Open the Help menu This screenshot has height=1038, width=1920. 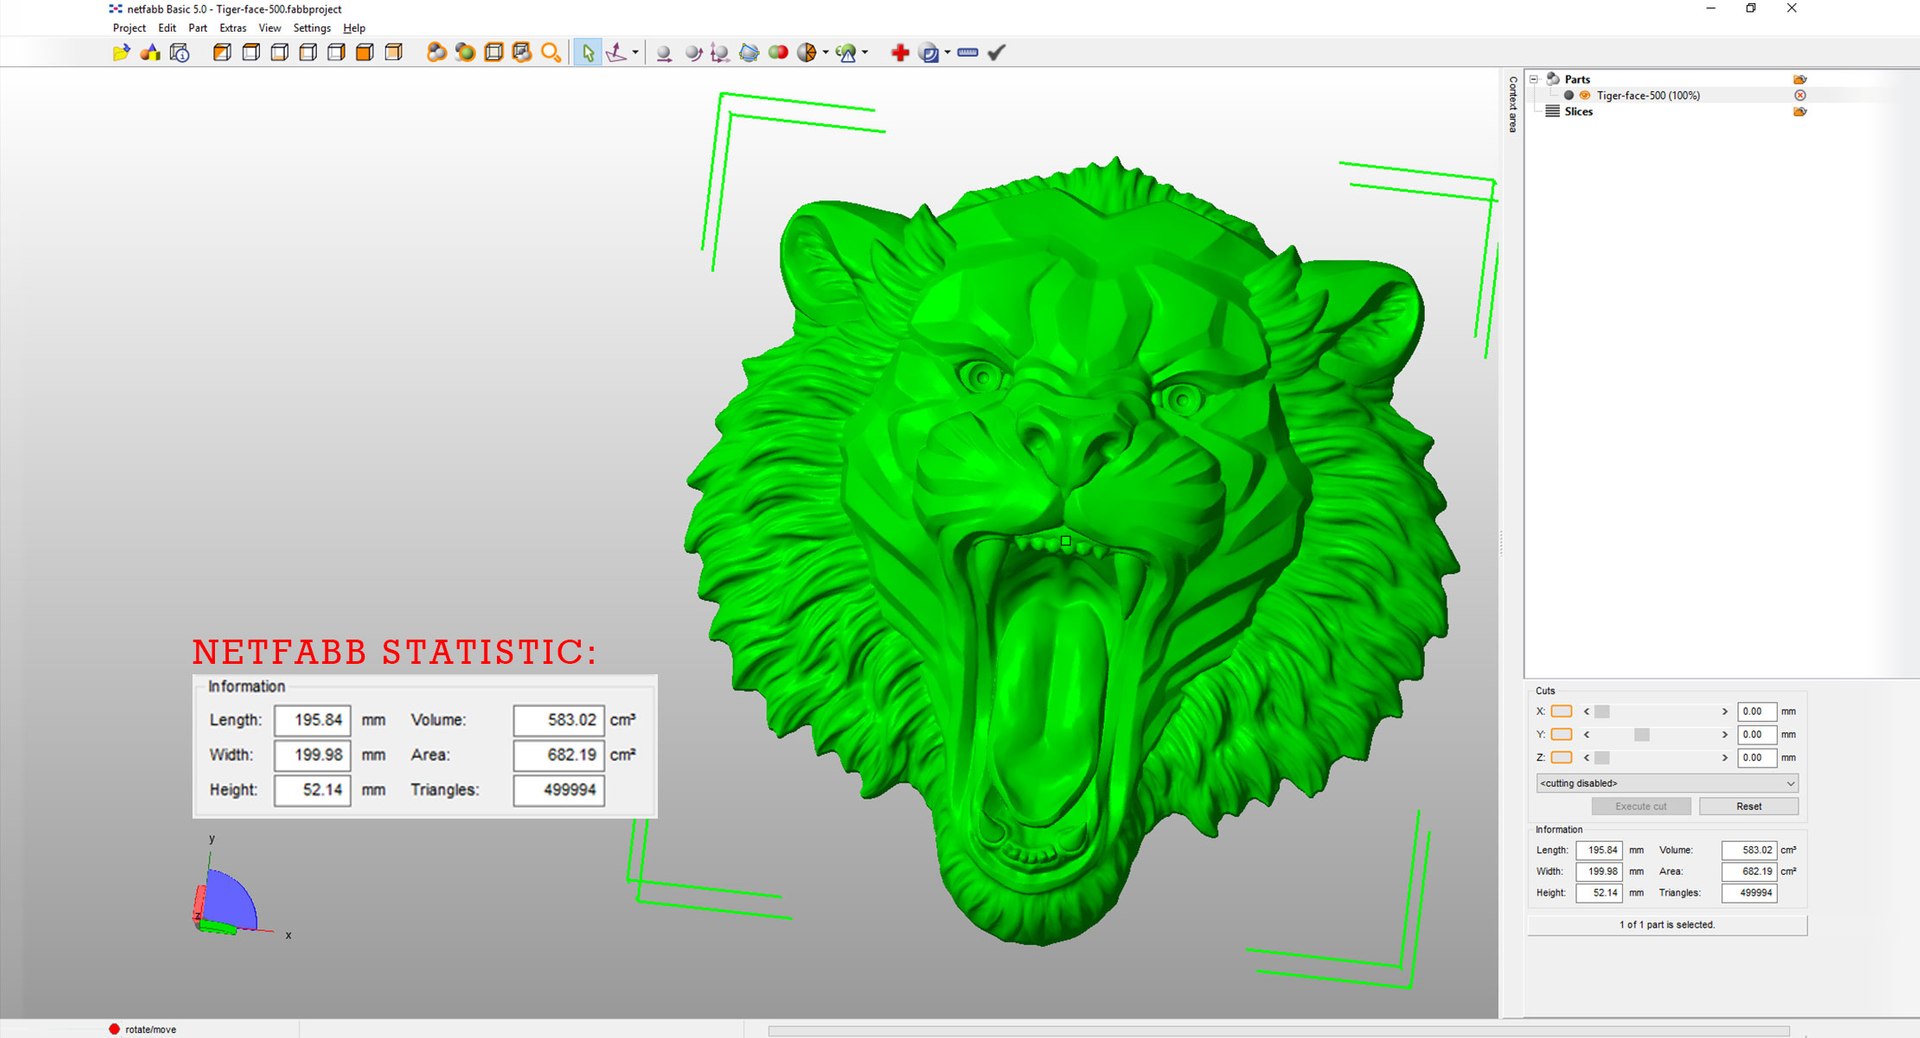point(354,28)
